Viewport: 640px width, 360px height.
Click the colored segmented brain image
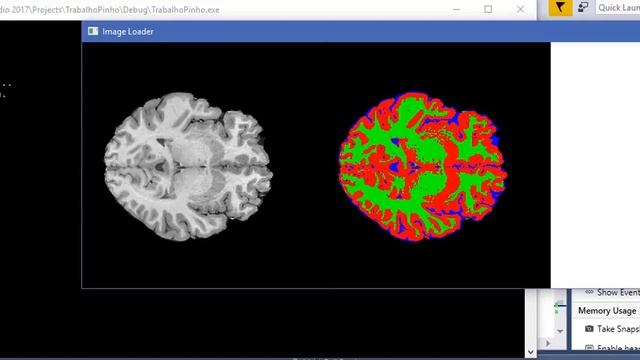(423, 167)
